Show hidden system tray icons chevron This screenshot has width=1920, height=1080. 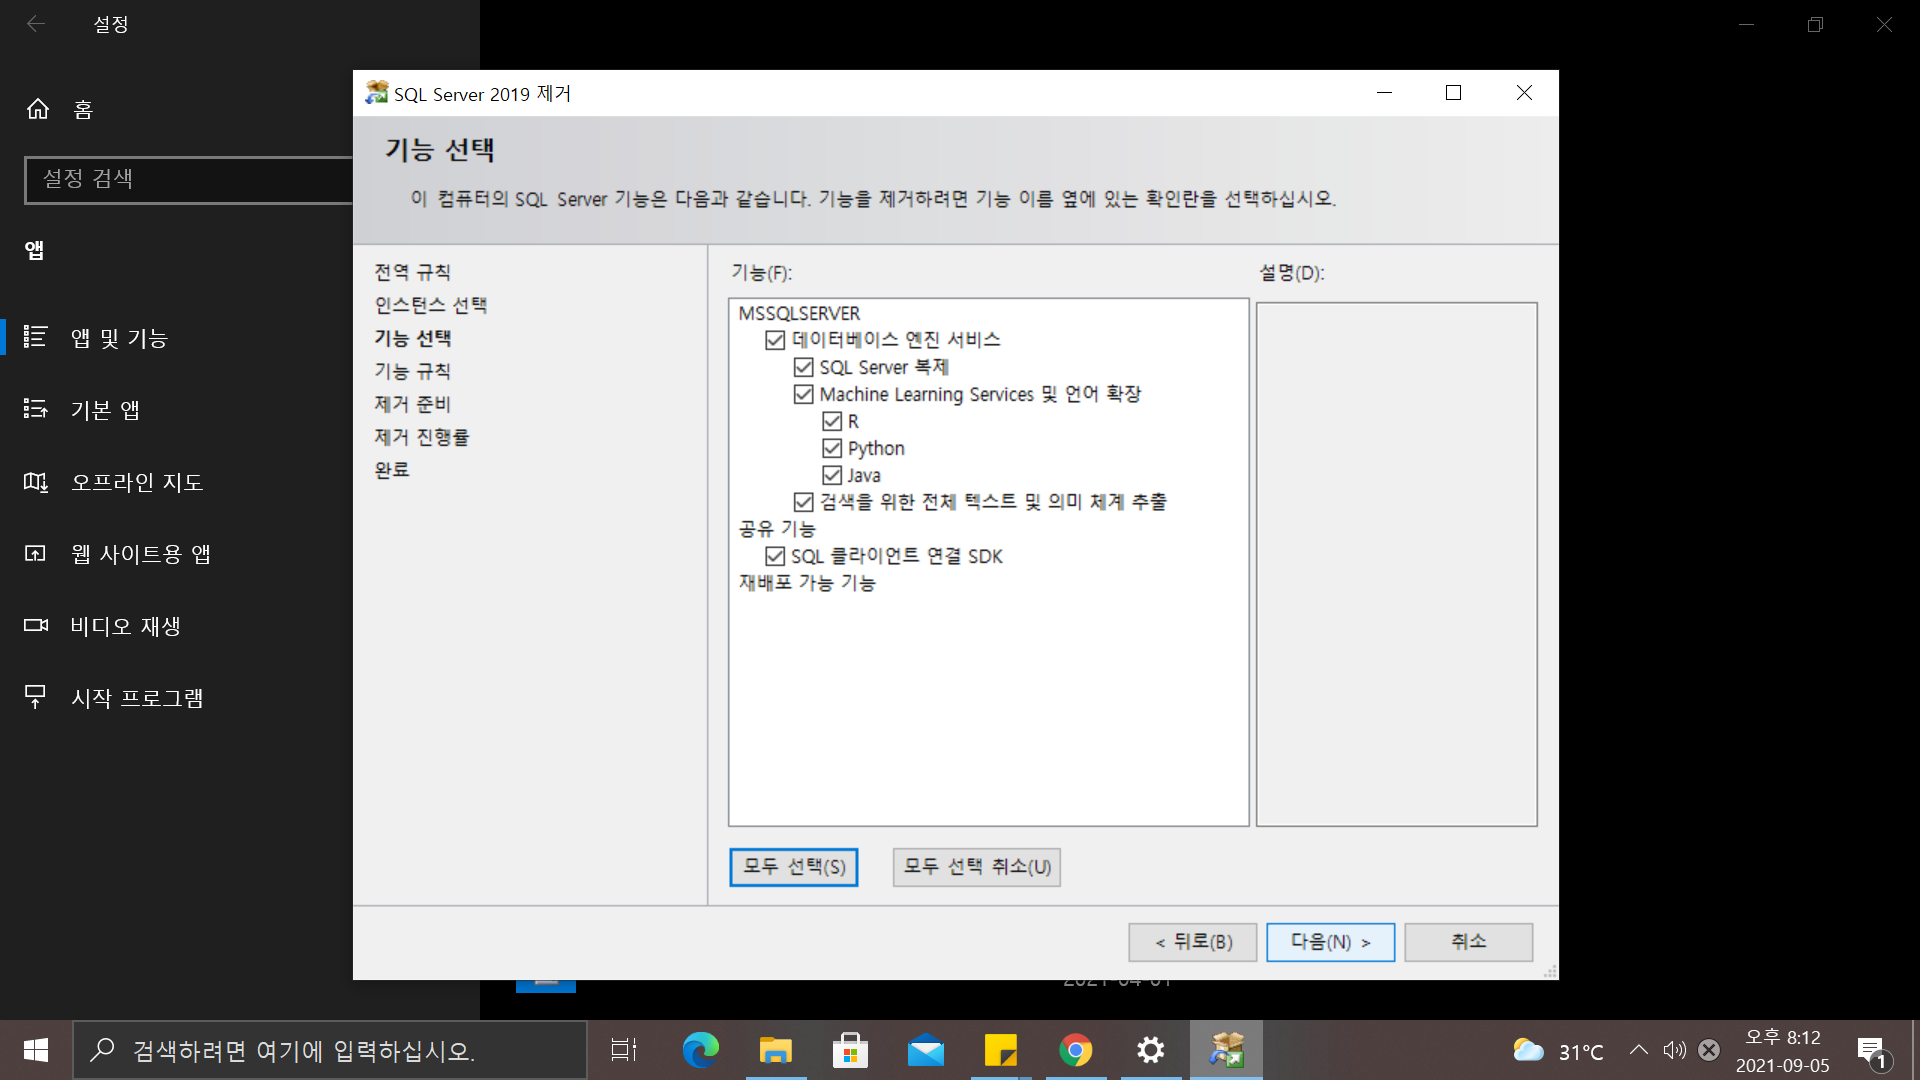[1638, 1050]
